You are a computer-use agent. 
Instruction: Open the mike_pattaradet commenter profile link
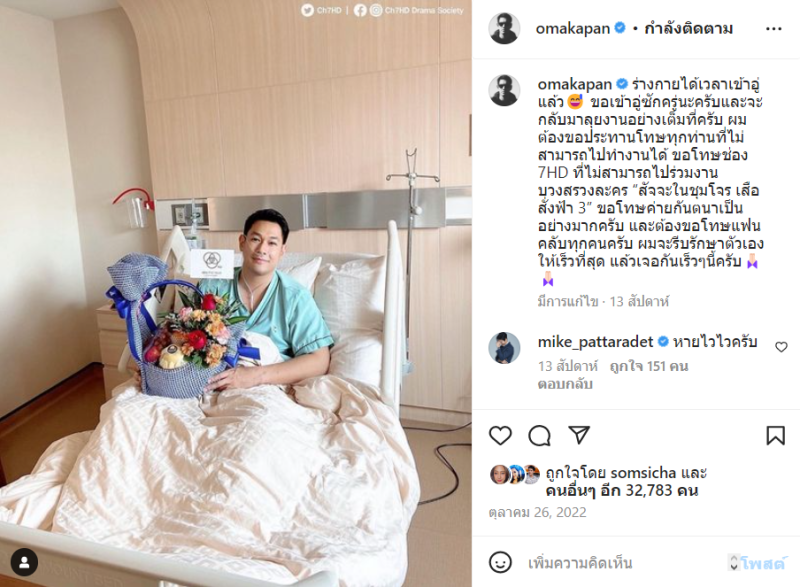(595, 342)
